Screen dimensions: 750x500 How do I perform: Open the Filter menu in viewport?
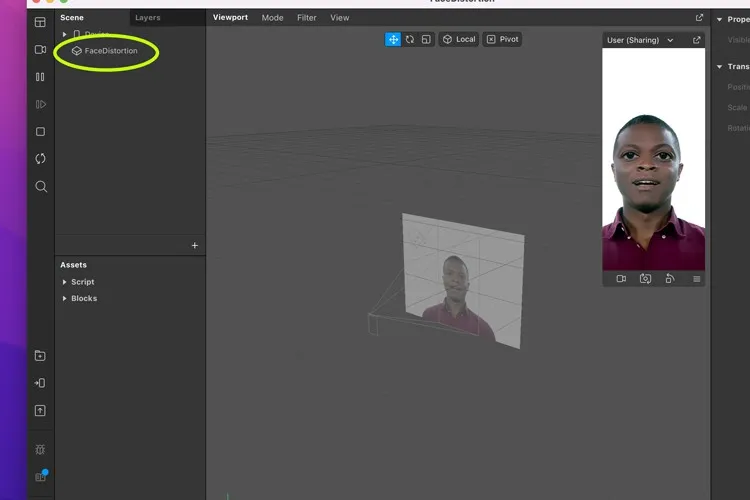(x=306, y=18)
